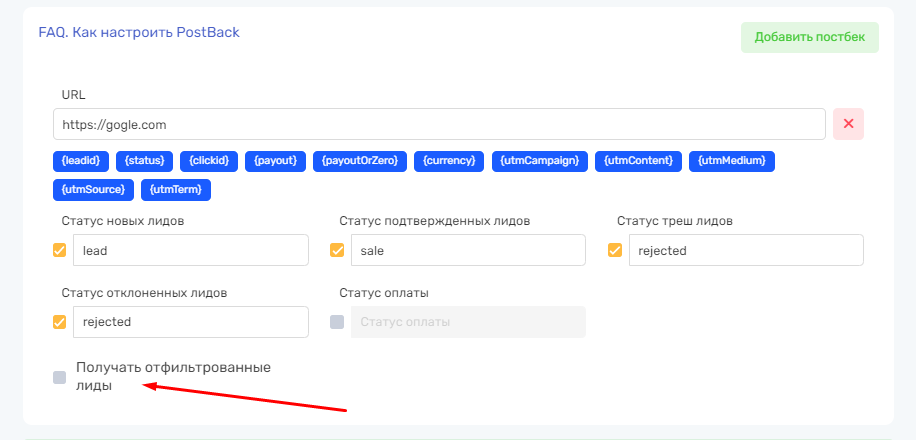Click the red X delete postback icon
Screen dimensions: 916x440
tap(848, 124)
